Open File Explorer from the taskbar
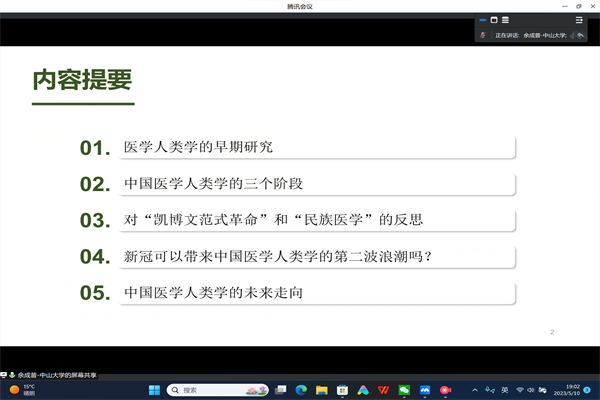600x400 pixels. pos(321,390)
